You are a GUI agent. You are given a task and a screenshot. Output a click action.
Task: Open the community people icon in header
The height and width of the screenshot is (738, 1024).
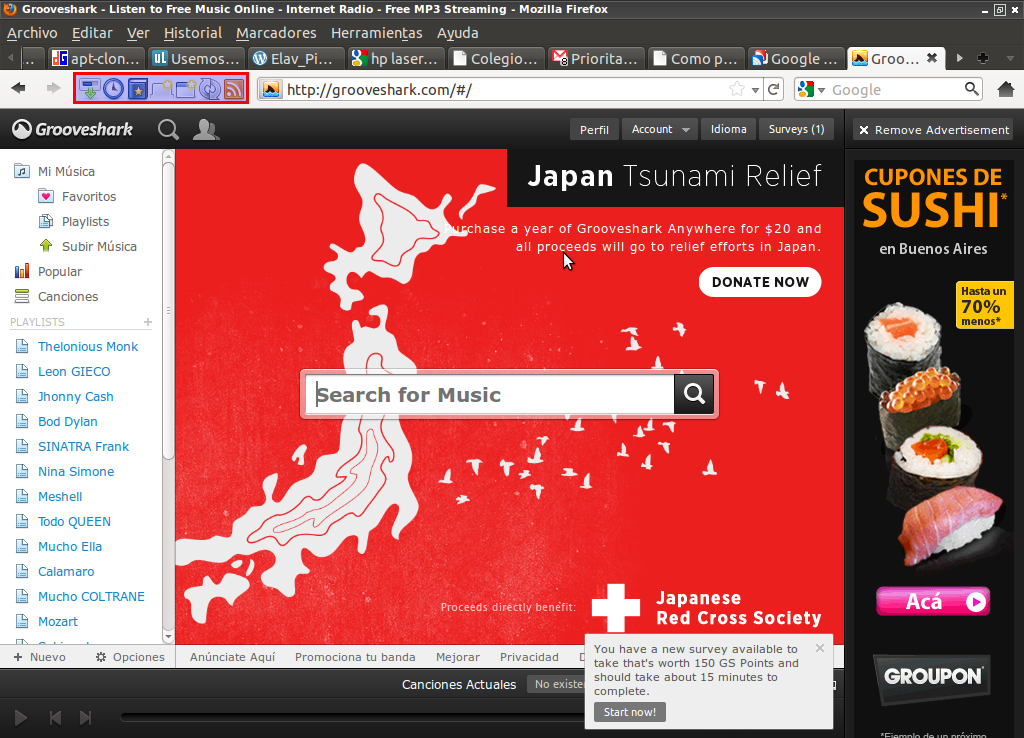[x=206, y=129]
